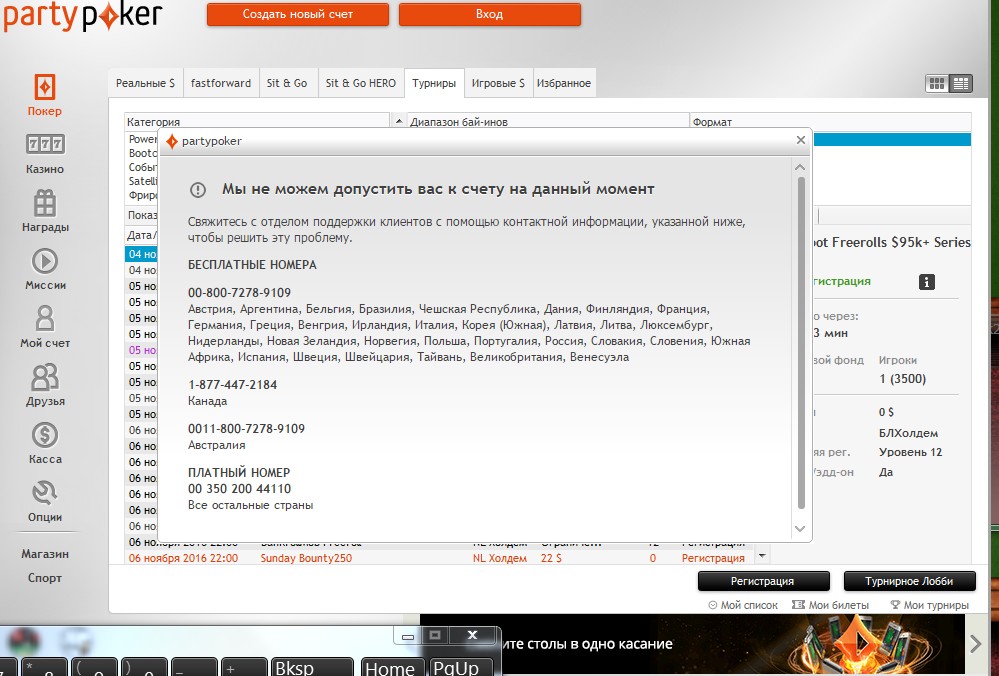Open the 'Спорт' sidebar link
Image resolution: width=999 pixels, height=676 pixels.
45,578
